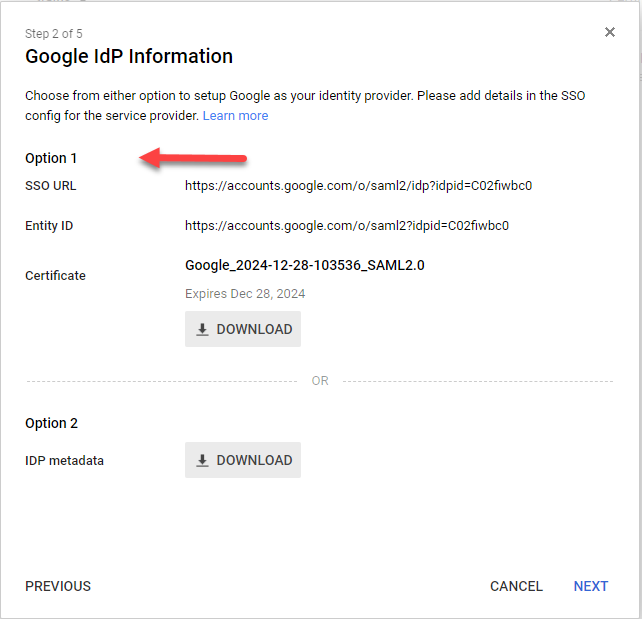The width and height of the screenshot is (642, 619).
Task: Click the Entity ID label
Action: click(x=49, y=226)
